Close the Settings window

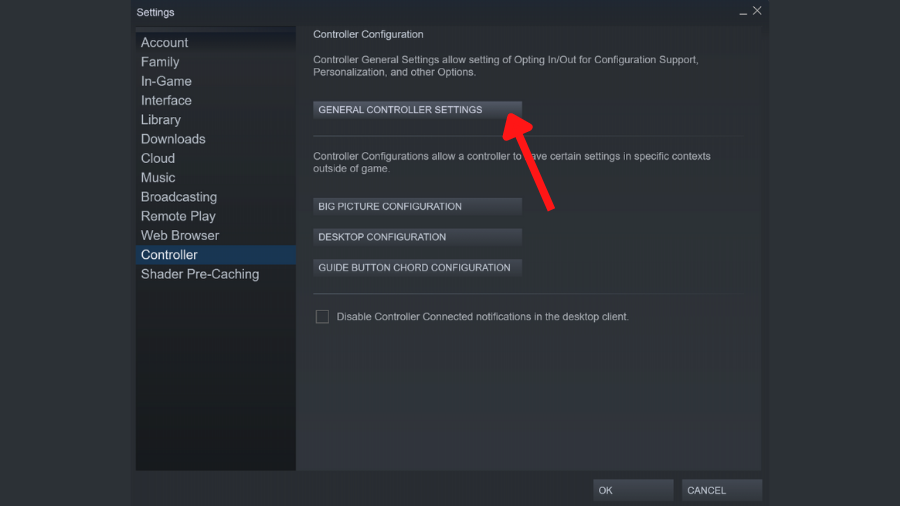(757, 11)
